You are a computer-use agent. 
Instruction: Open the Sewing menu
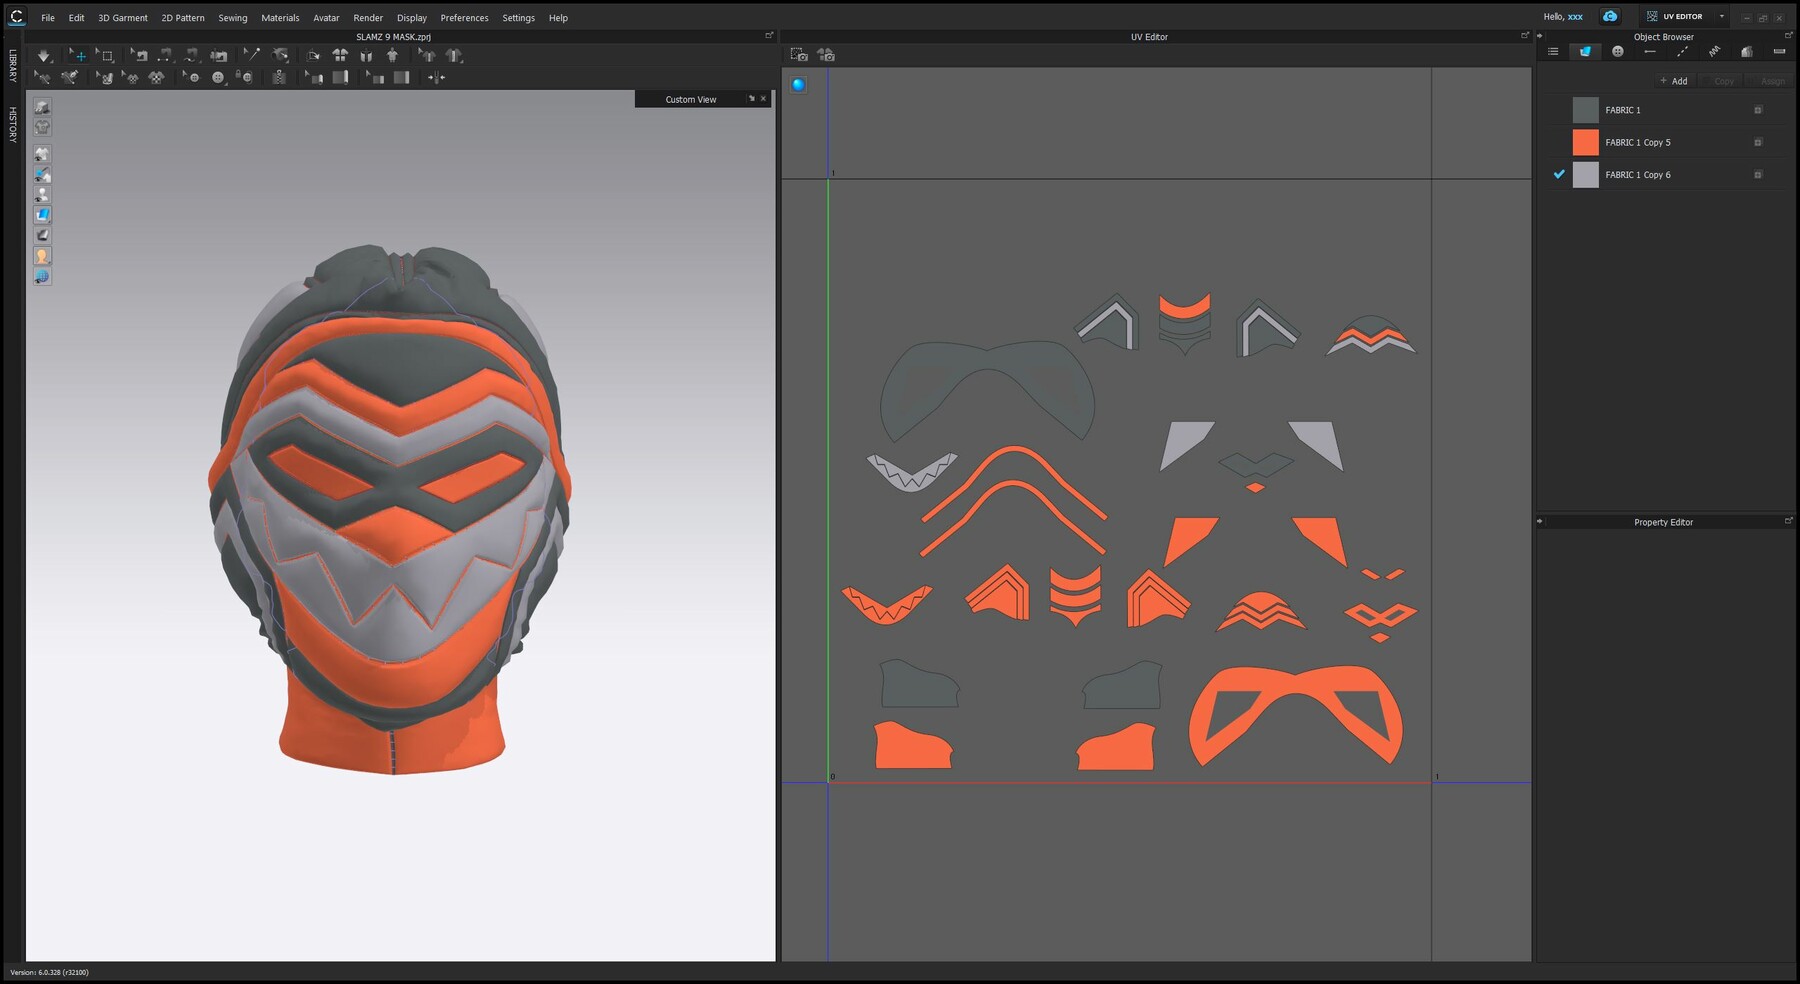[232, 17]
